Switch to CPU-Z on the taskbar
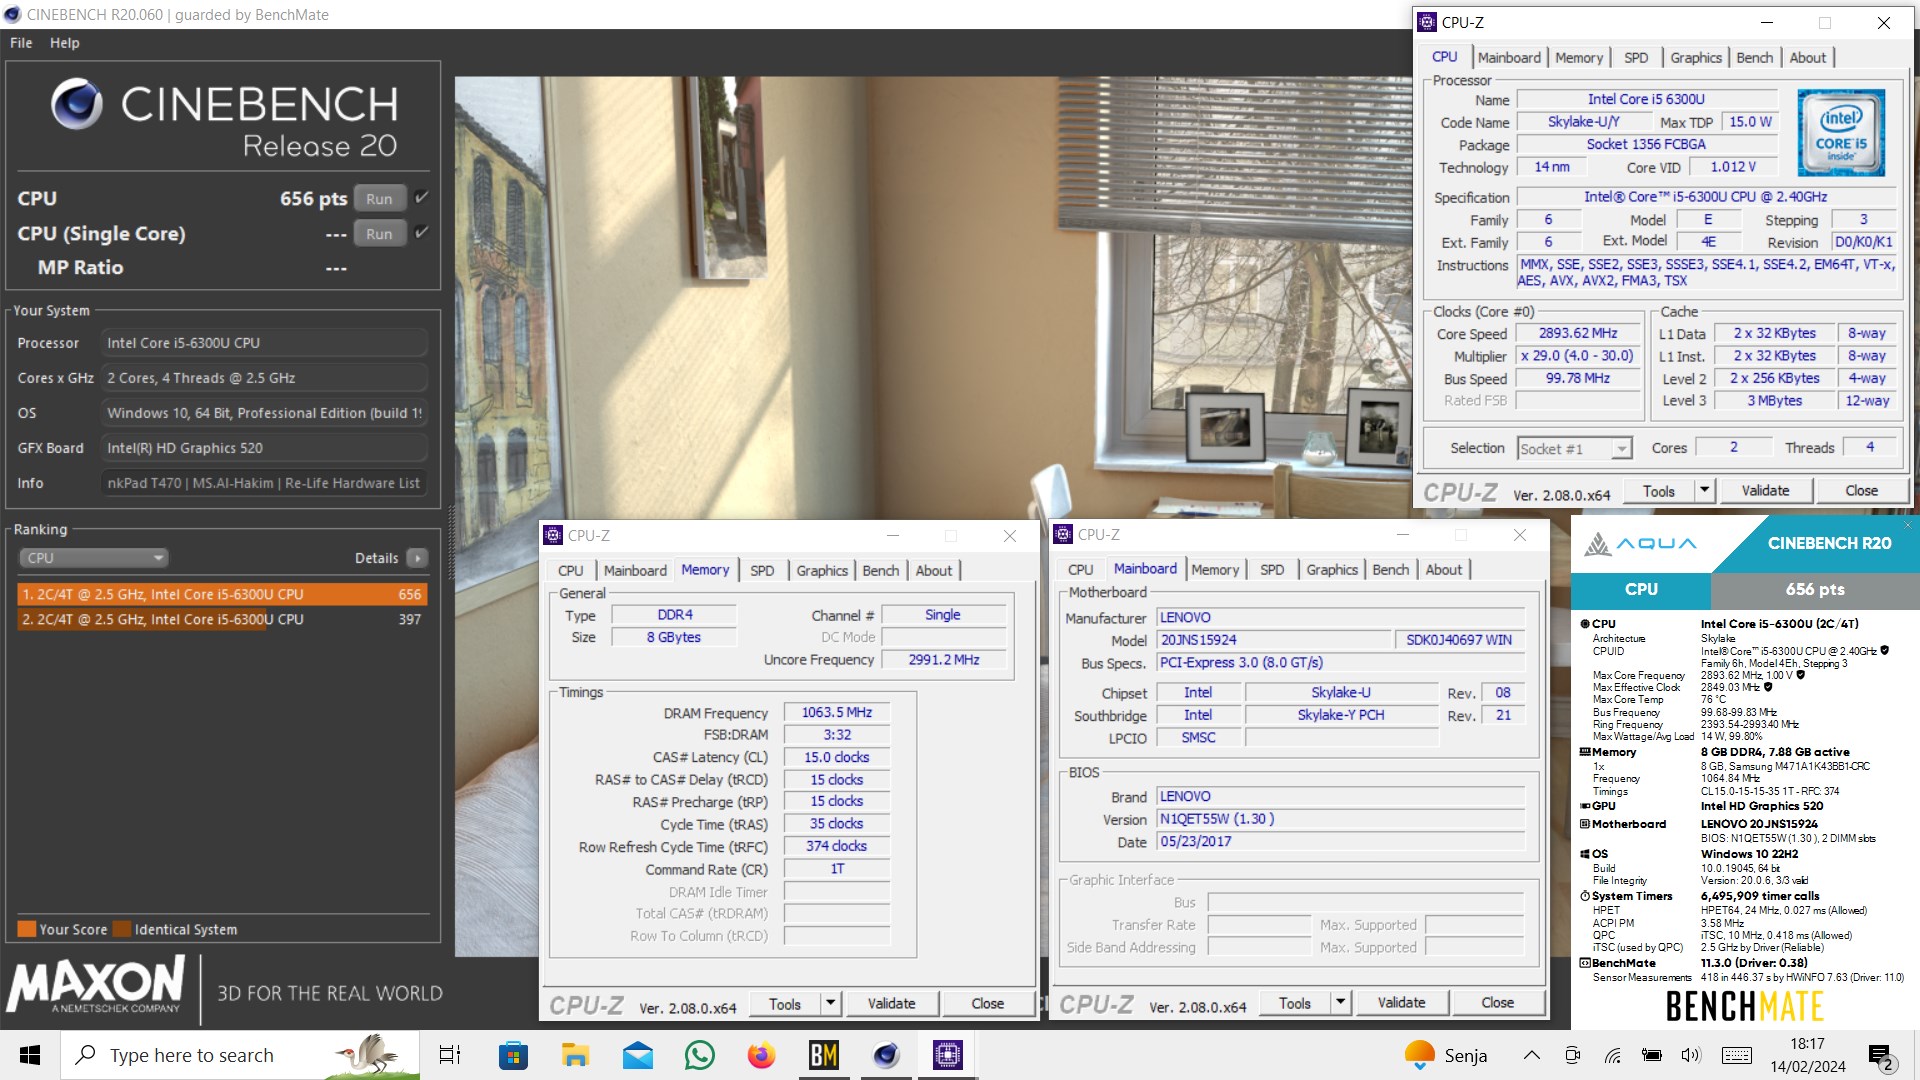Screen dimensions: 1920x1080 tap(947, 1055)
